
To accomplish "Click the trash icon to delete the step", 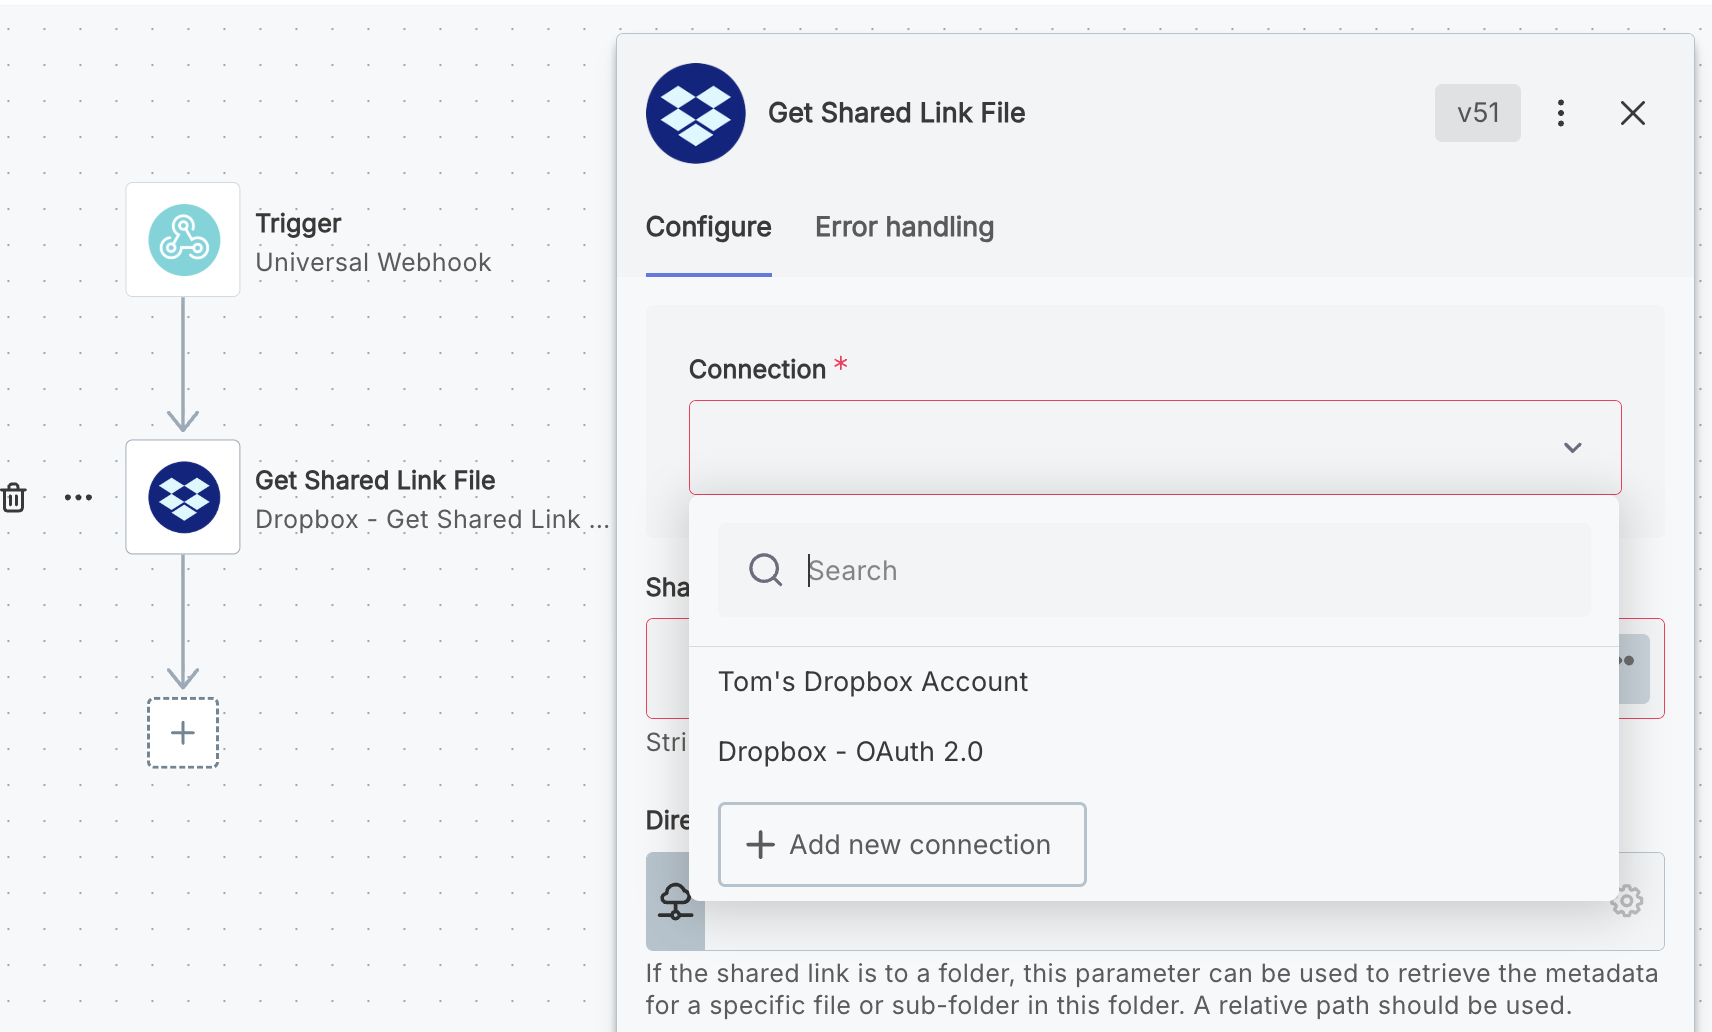I will coord(15,497).
